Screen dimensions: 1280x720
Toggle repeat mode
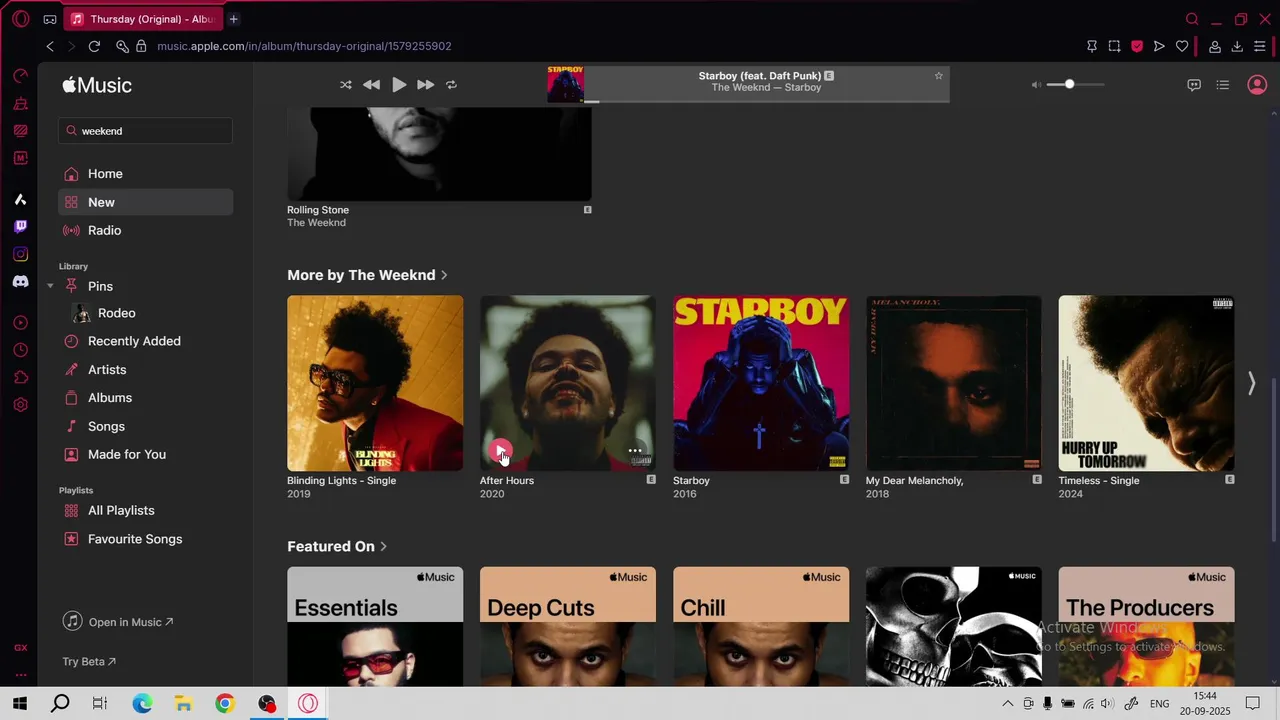click(x=451, y=85)
